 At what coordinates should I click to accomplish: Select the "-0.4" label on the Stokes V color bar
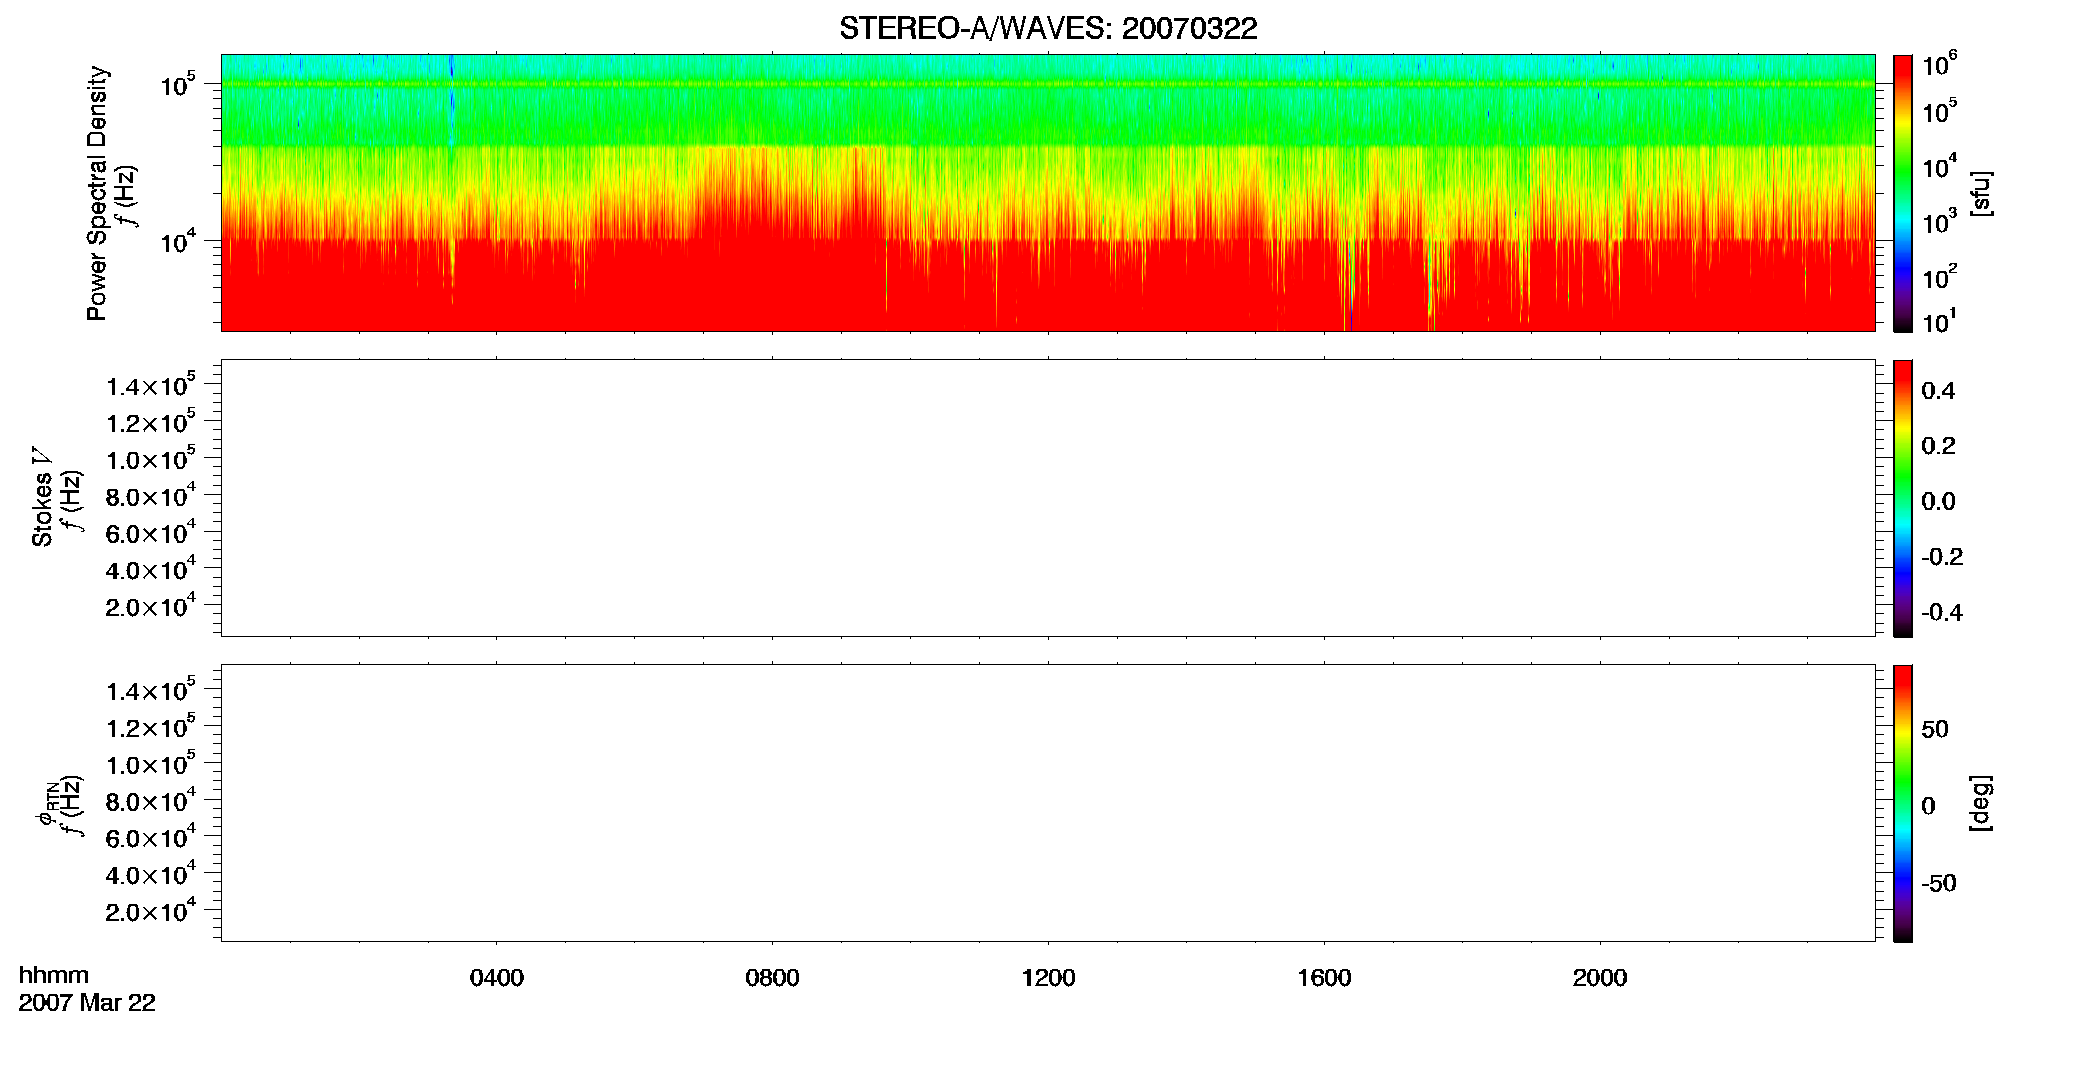(1942, 613)
